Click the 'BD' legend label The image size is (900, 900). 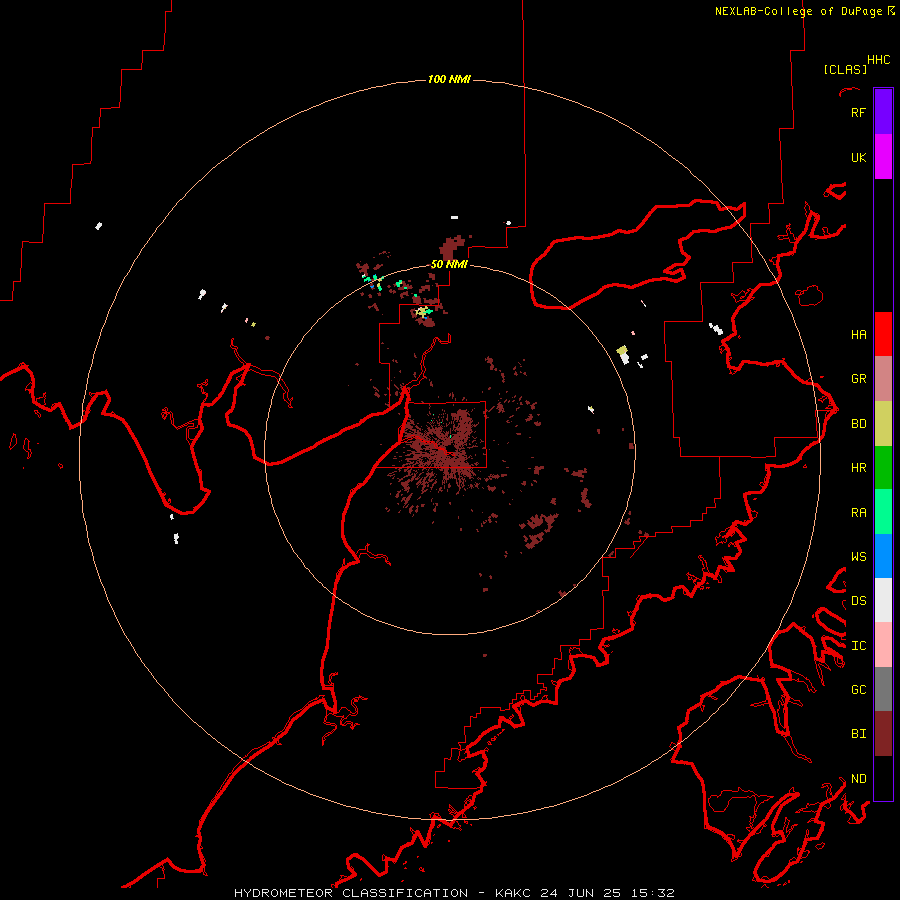(x=858, y=423)
